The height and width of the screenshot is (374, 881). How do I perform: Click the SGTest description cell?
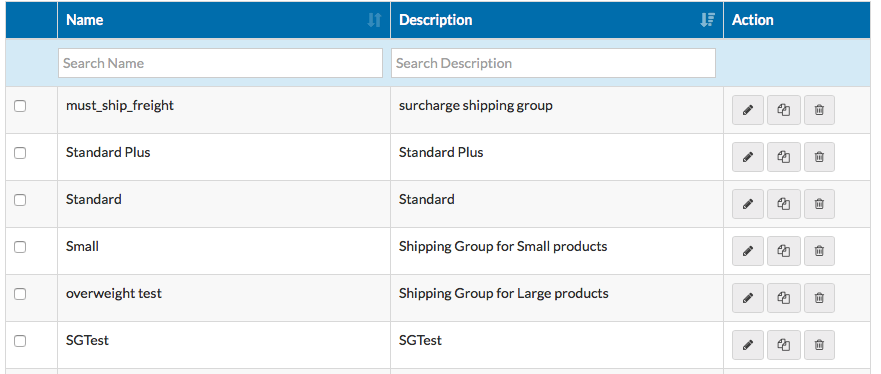(557, 345)
